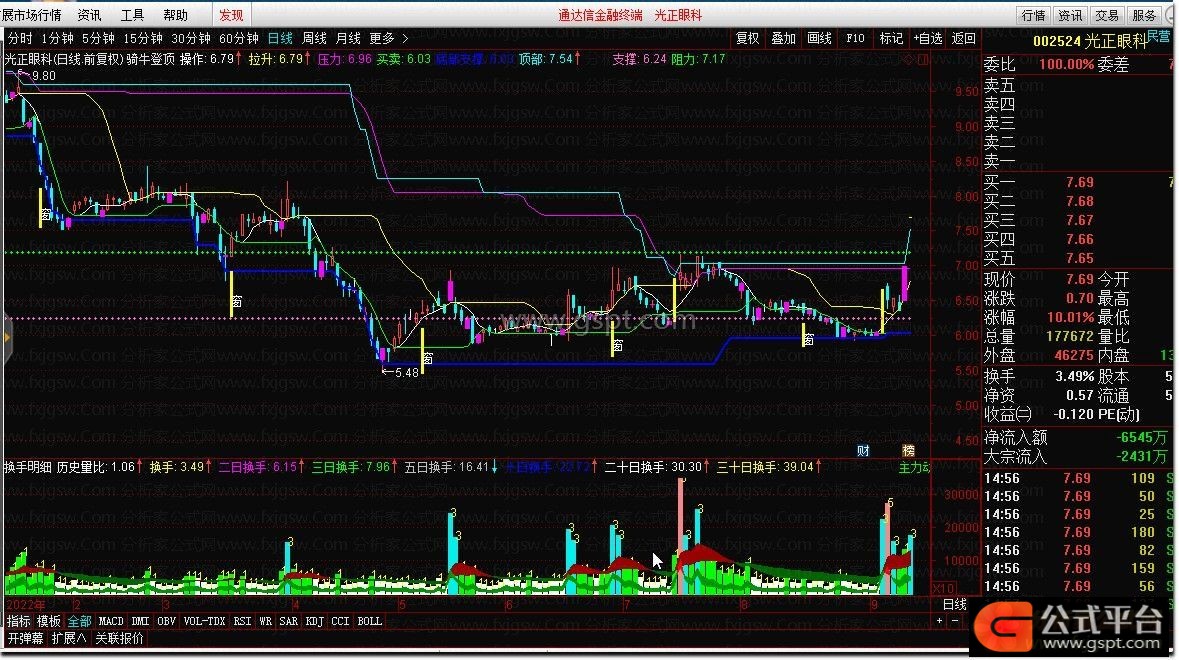Click the 榜 ranking marker icon
Image resolution: width=1179 pixels, height=660 pixels.
coord(908,450)
